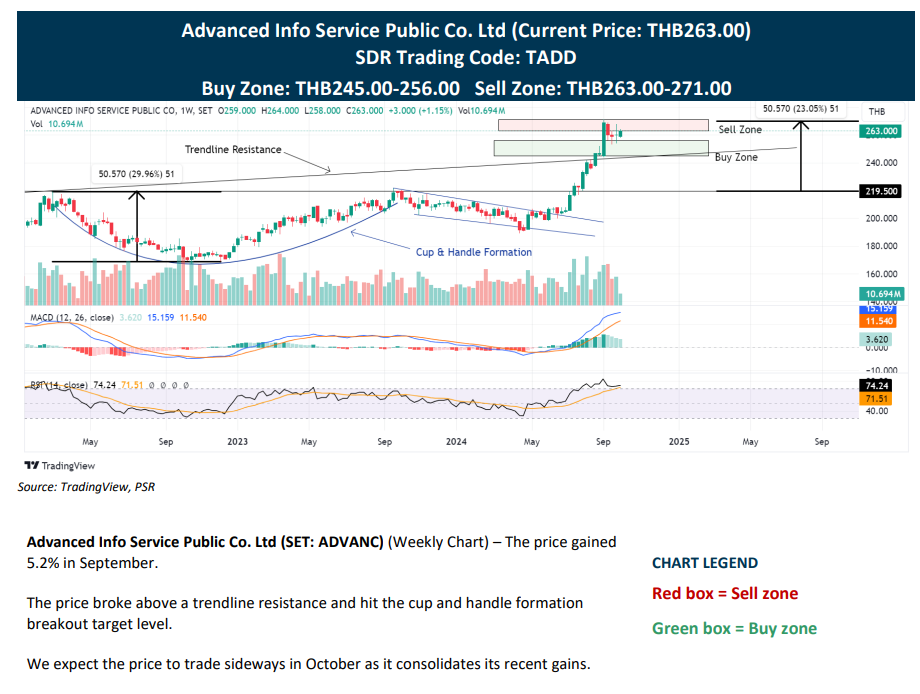Viewport: 920px width, 694px height.
Task: Click the 'Source: TradingView, PSR' caption
Action: pos(86,487)
